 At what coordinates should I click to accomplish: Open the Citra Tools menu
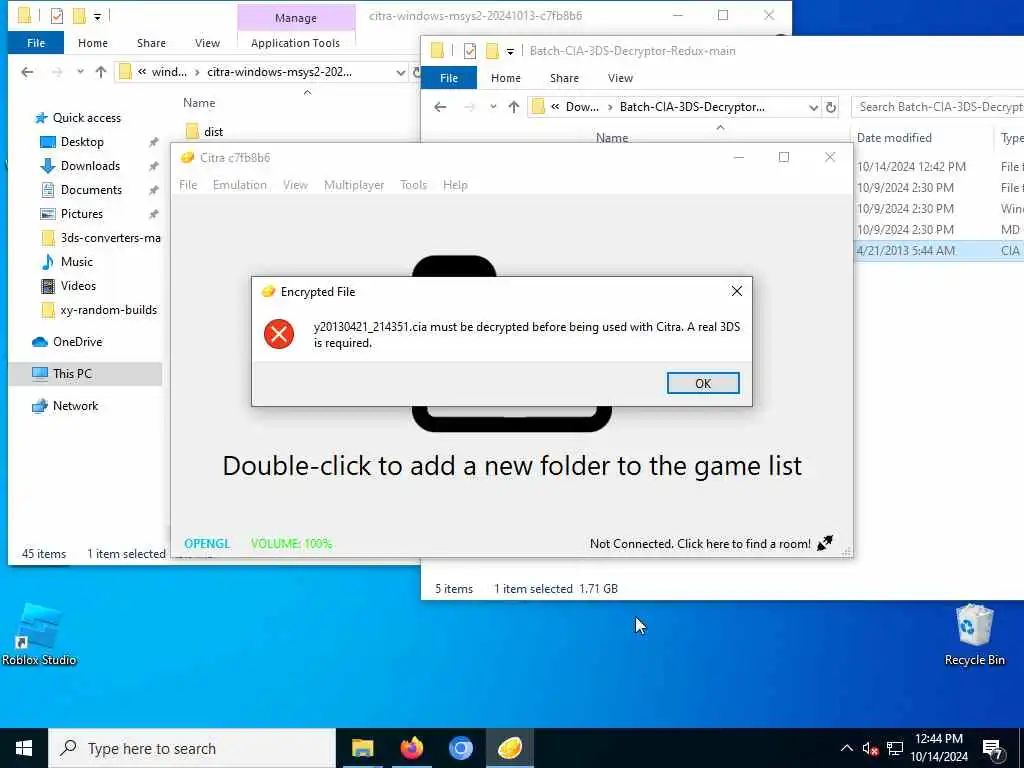[413, 185]
